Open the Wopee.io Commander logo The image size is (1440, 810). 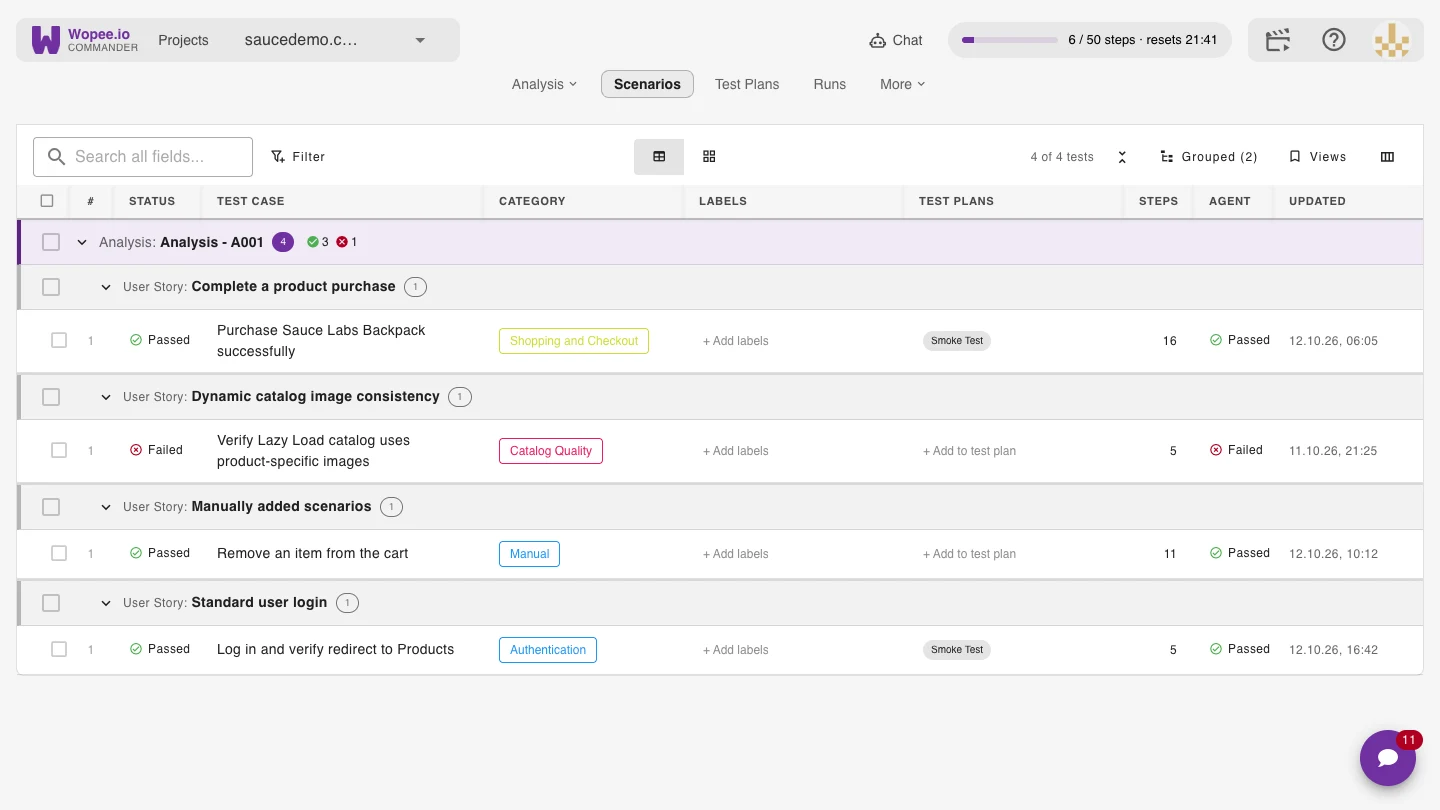click(x=85, y=40)
